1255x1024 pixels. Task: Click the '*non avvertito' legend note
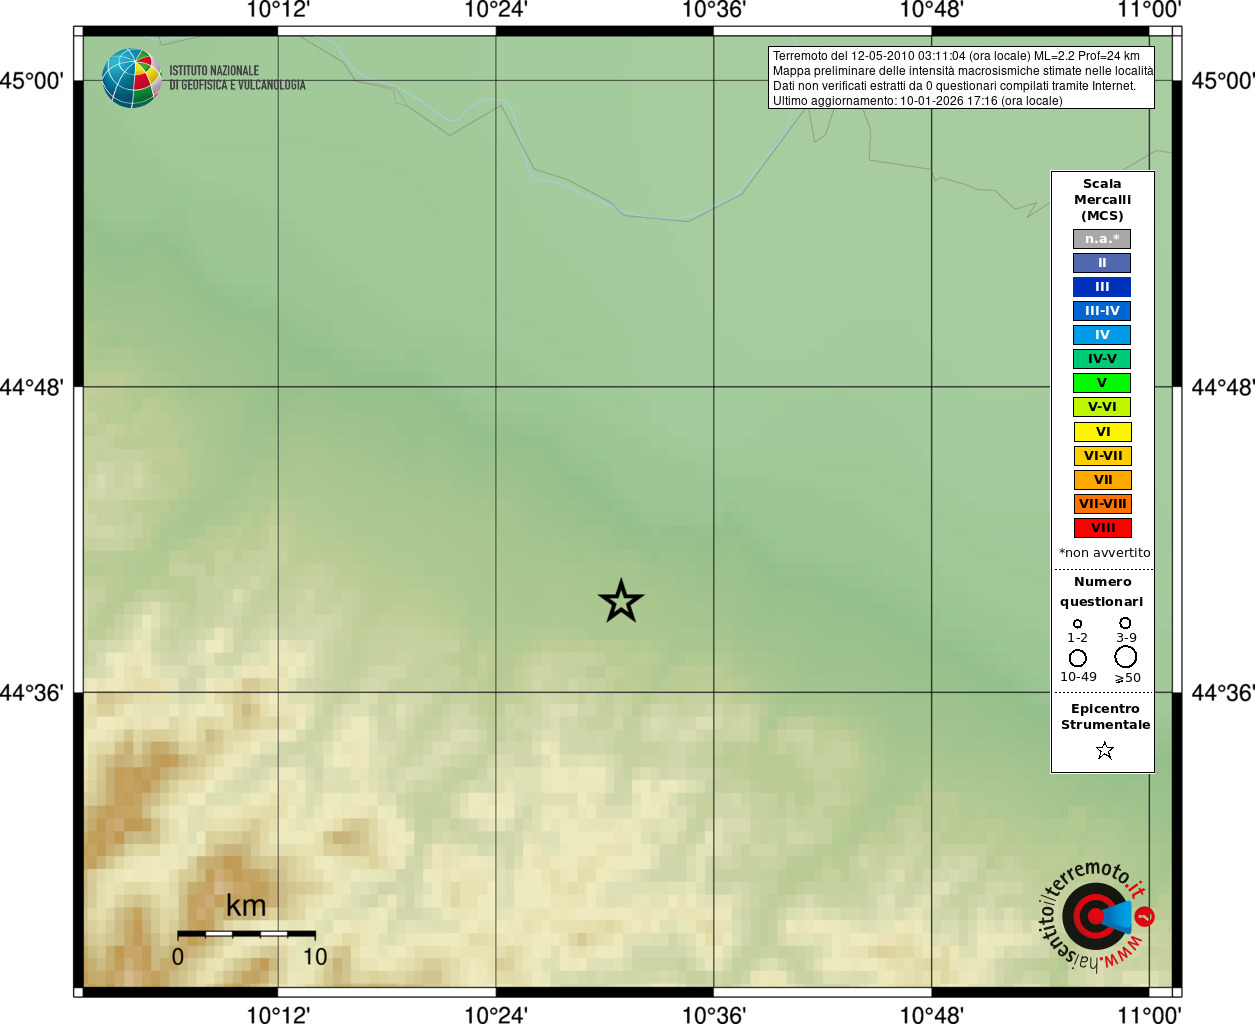click(x=1104, y=553)
